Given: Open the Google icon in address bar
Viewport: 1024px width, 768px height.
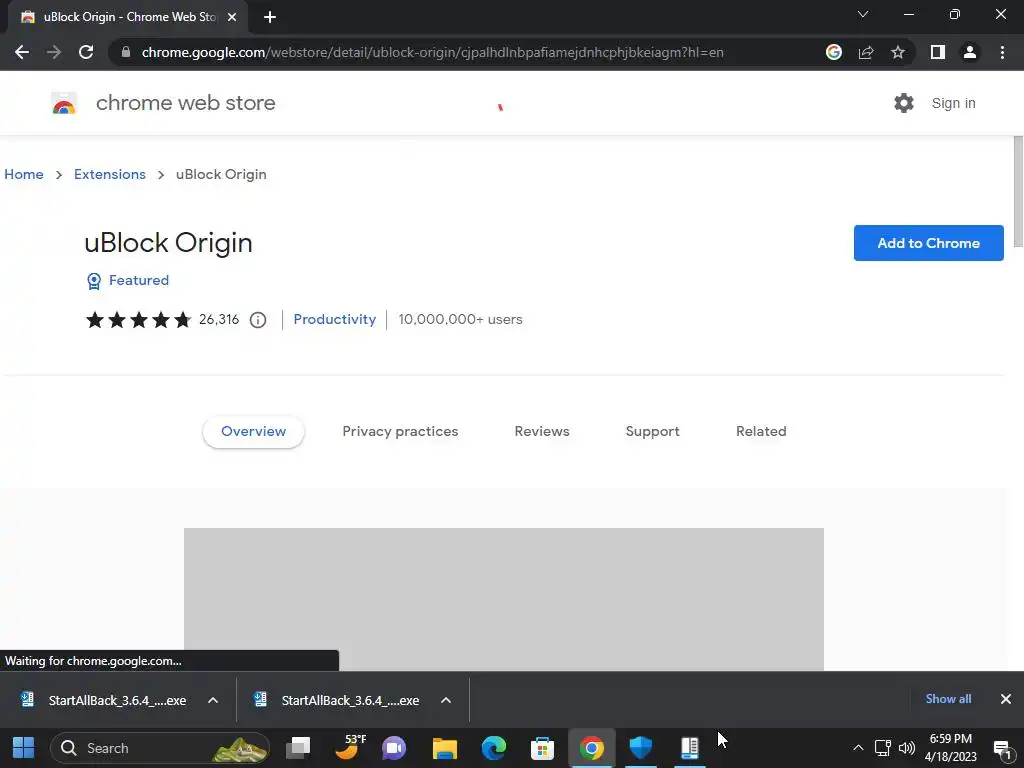Looking at the screenshot, I should pos(834,52).
